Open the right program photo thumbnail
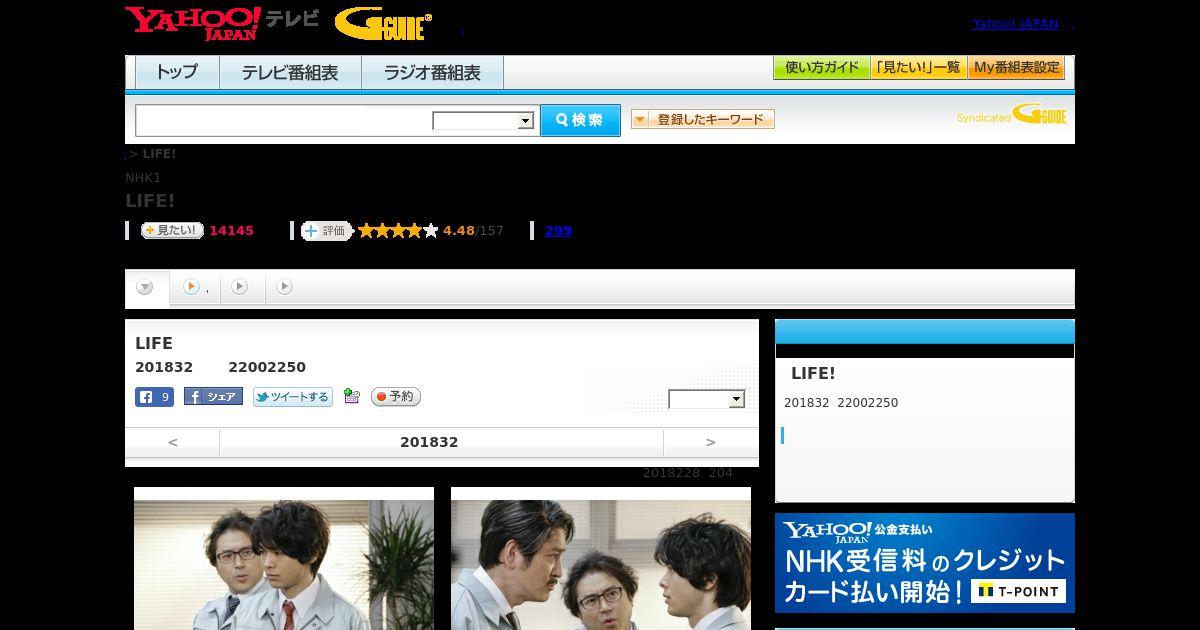The image size is (1200, 630). coord(601,559)
